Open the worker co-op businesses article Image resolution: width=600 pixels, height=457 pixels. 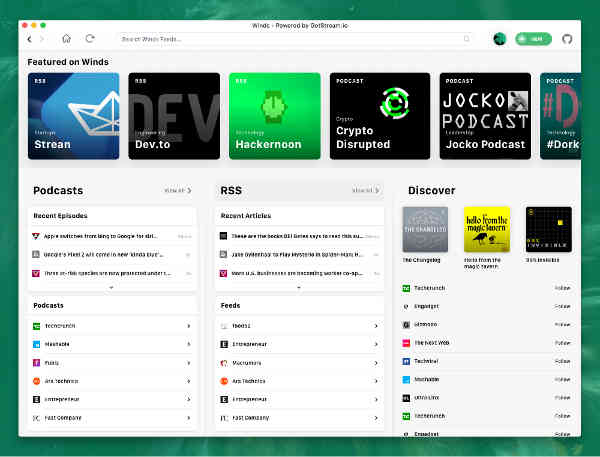300,273
